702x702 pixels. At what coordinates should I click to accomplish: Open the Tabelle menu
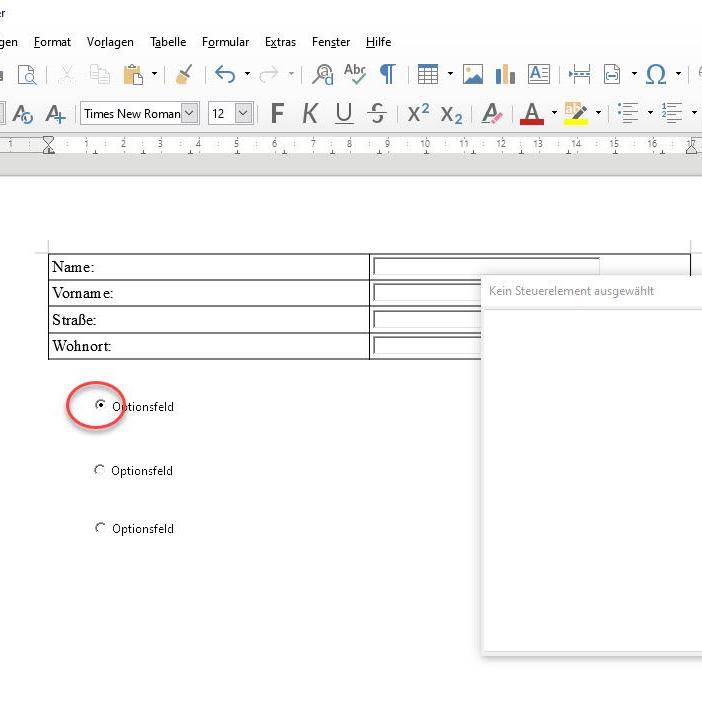(168, 42)
